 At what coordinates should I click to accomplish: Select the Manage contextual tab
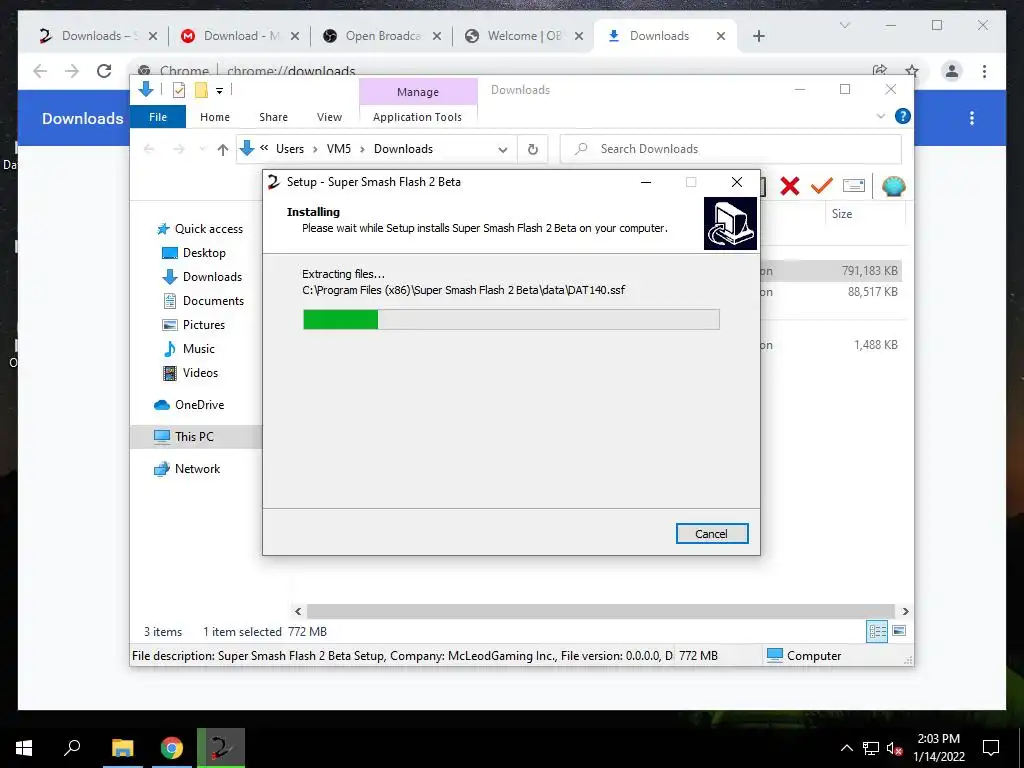click(x=418, y=92)
